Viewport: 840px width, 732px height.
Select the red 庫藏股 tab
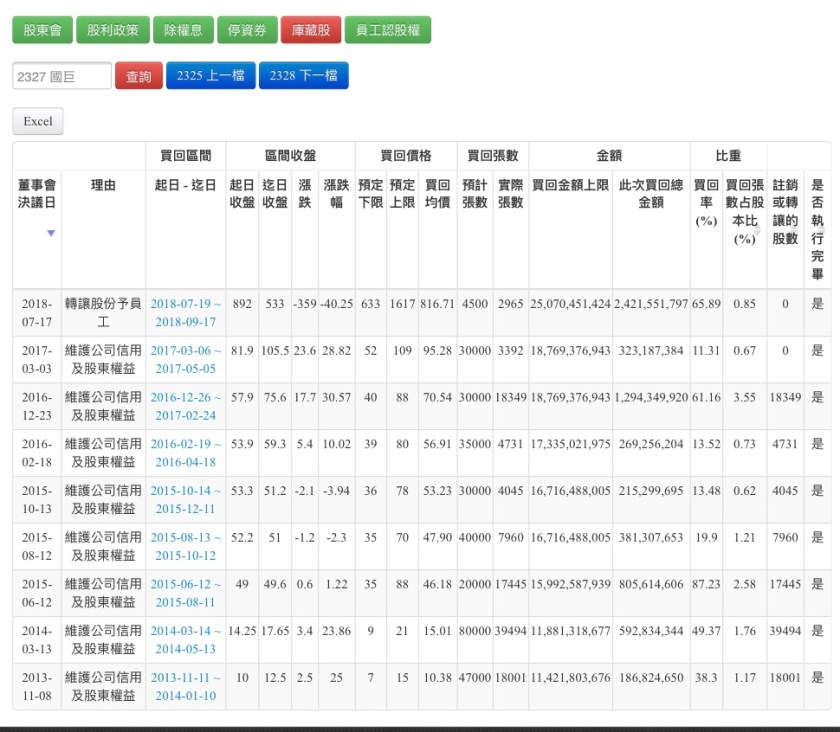[x=311, y=30]
